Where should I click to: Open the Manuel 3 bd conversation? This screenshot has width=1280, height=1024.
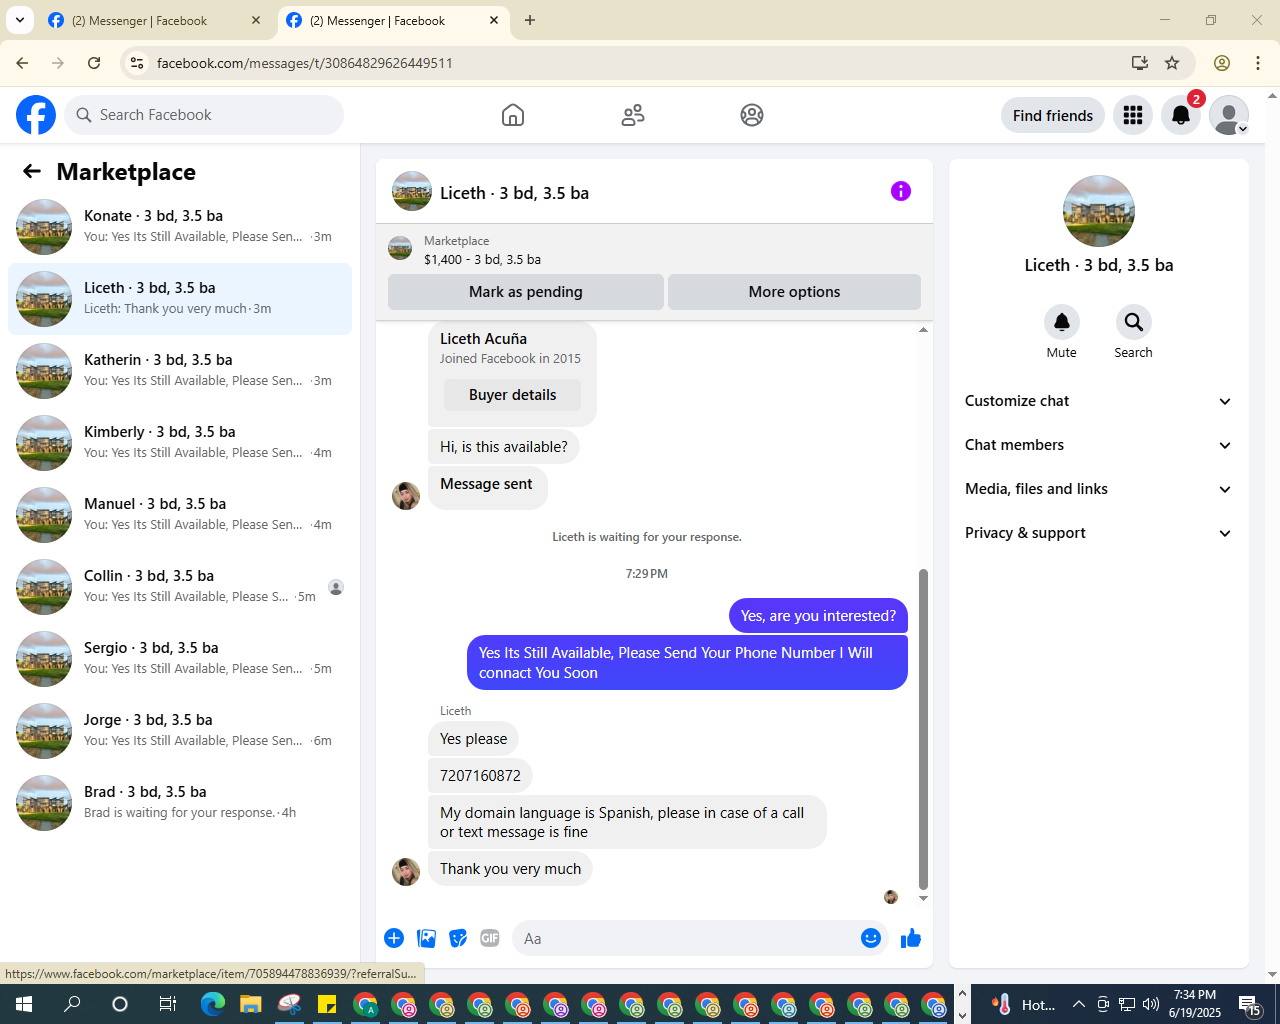click(180, 515)
